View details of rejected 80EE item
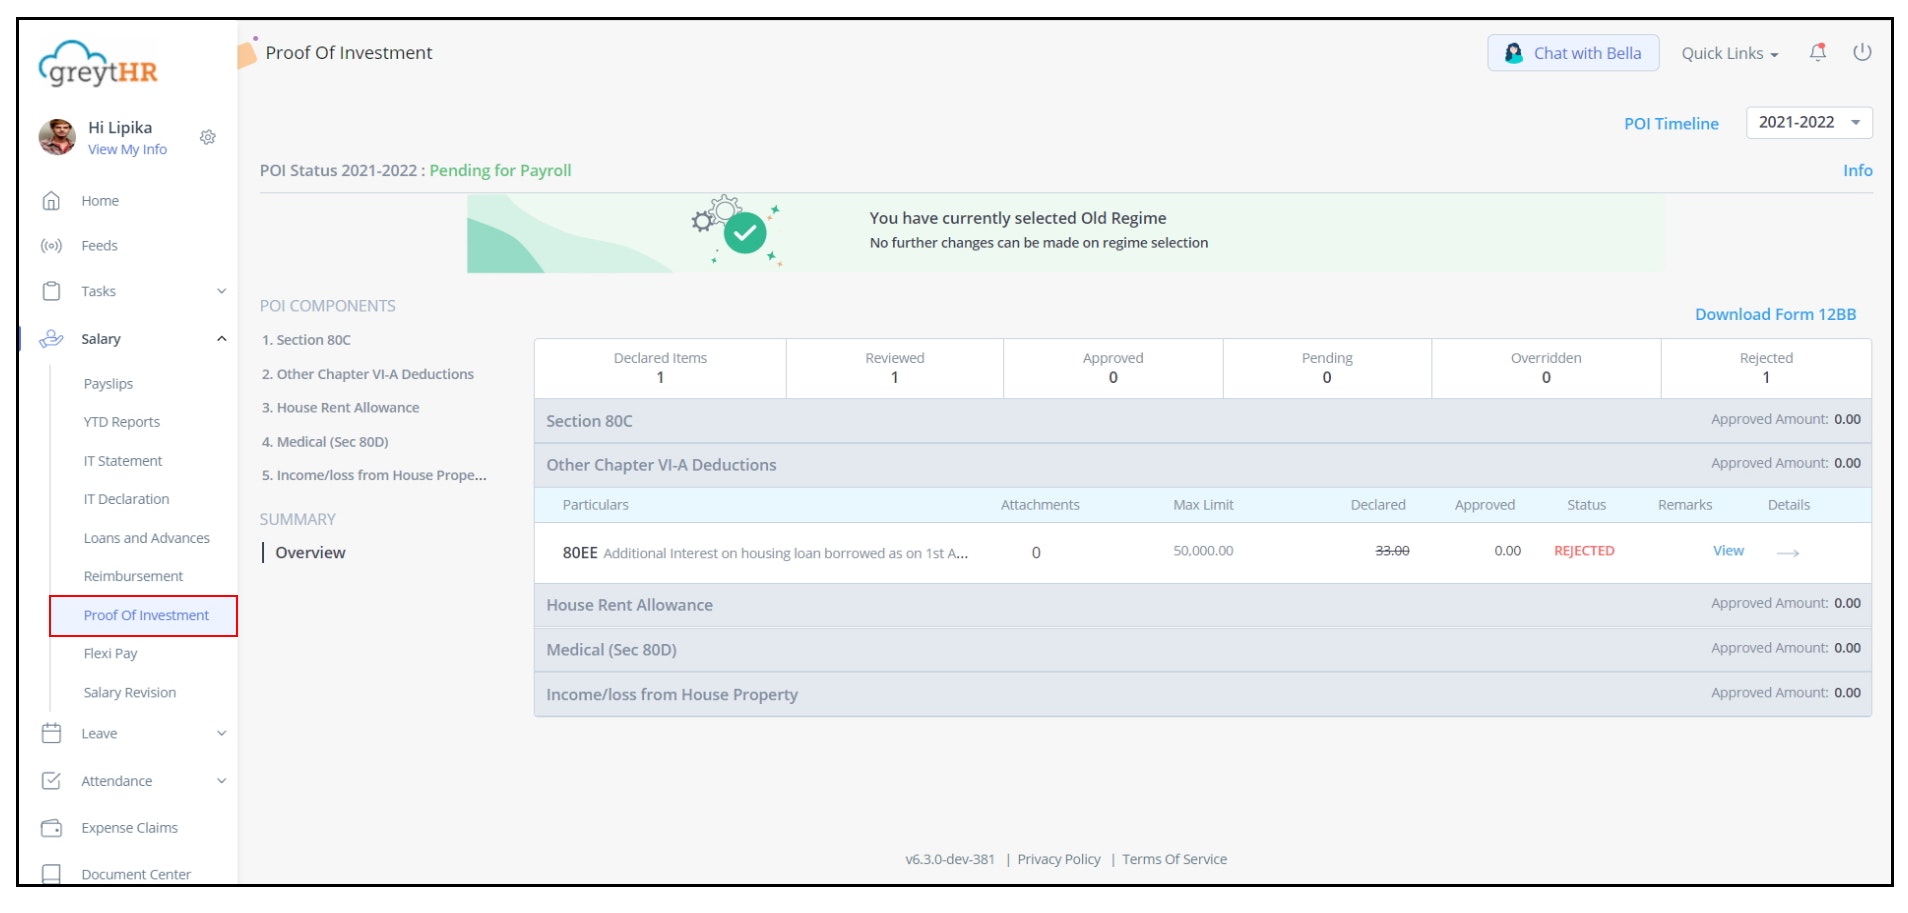This screenshot has height=913, width=1908. click(1728, 550)
